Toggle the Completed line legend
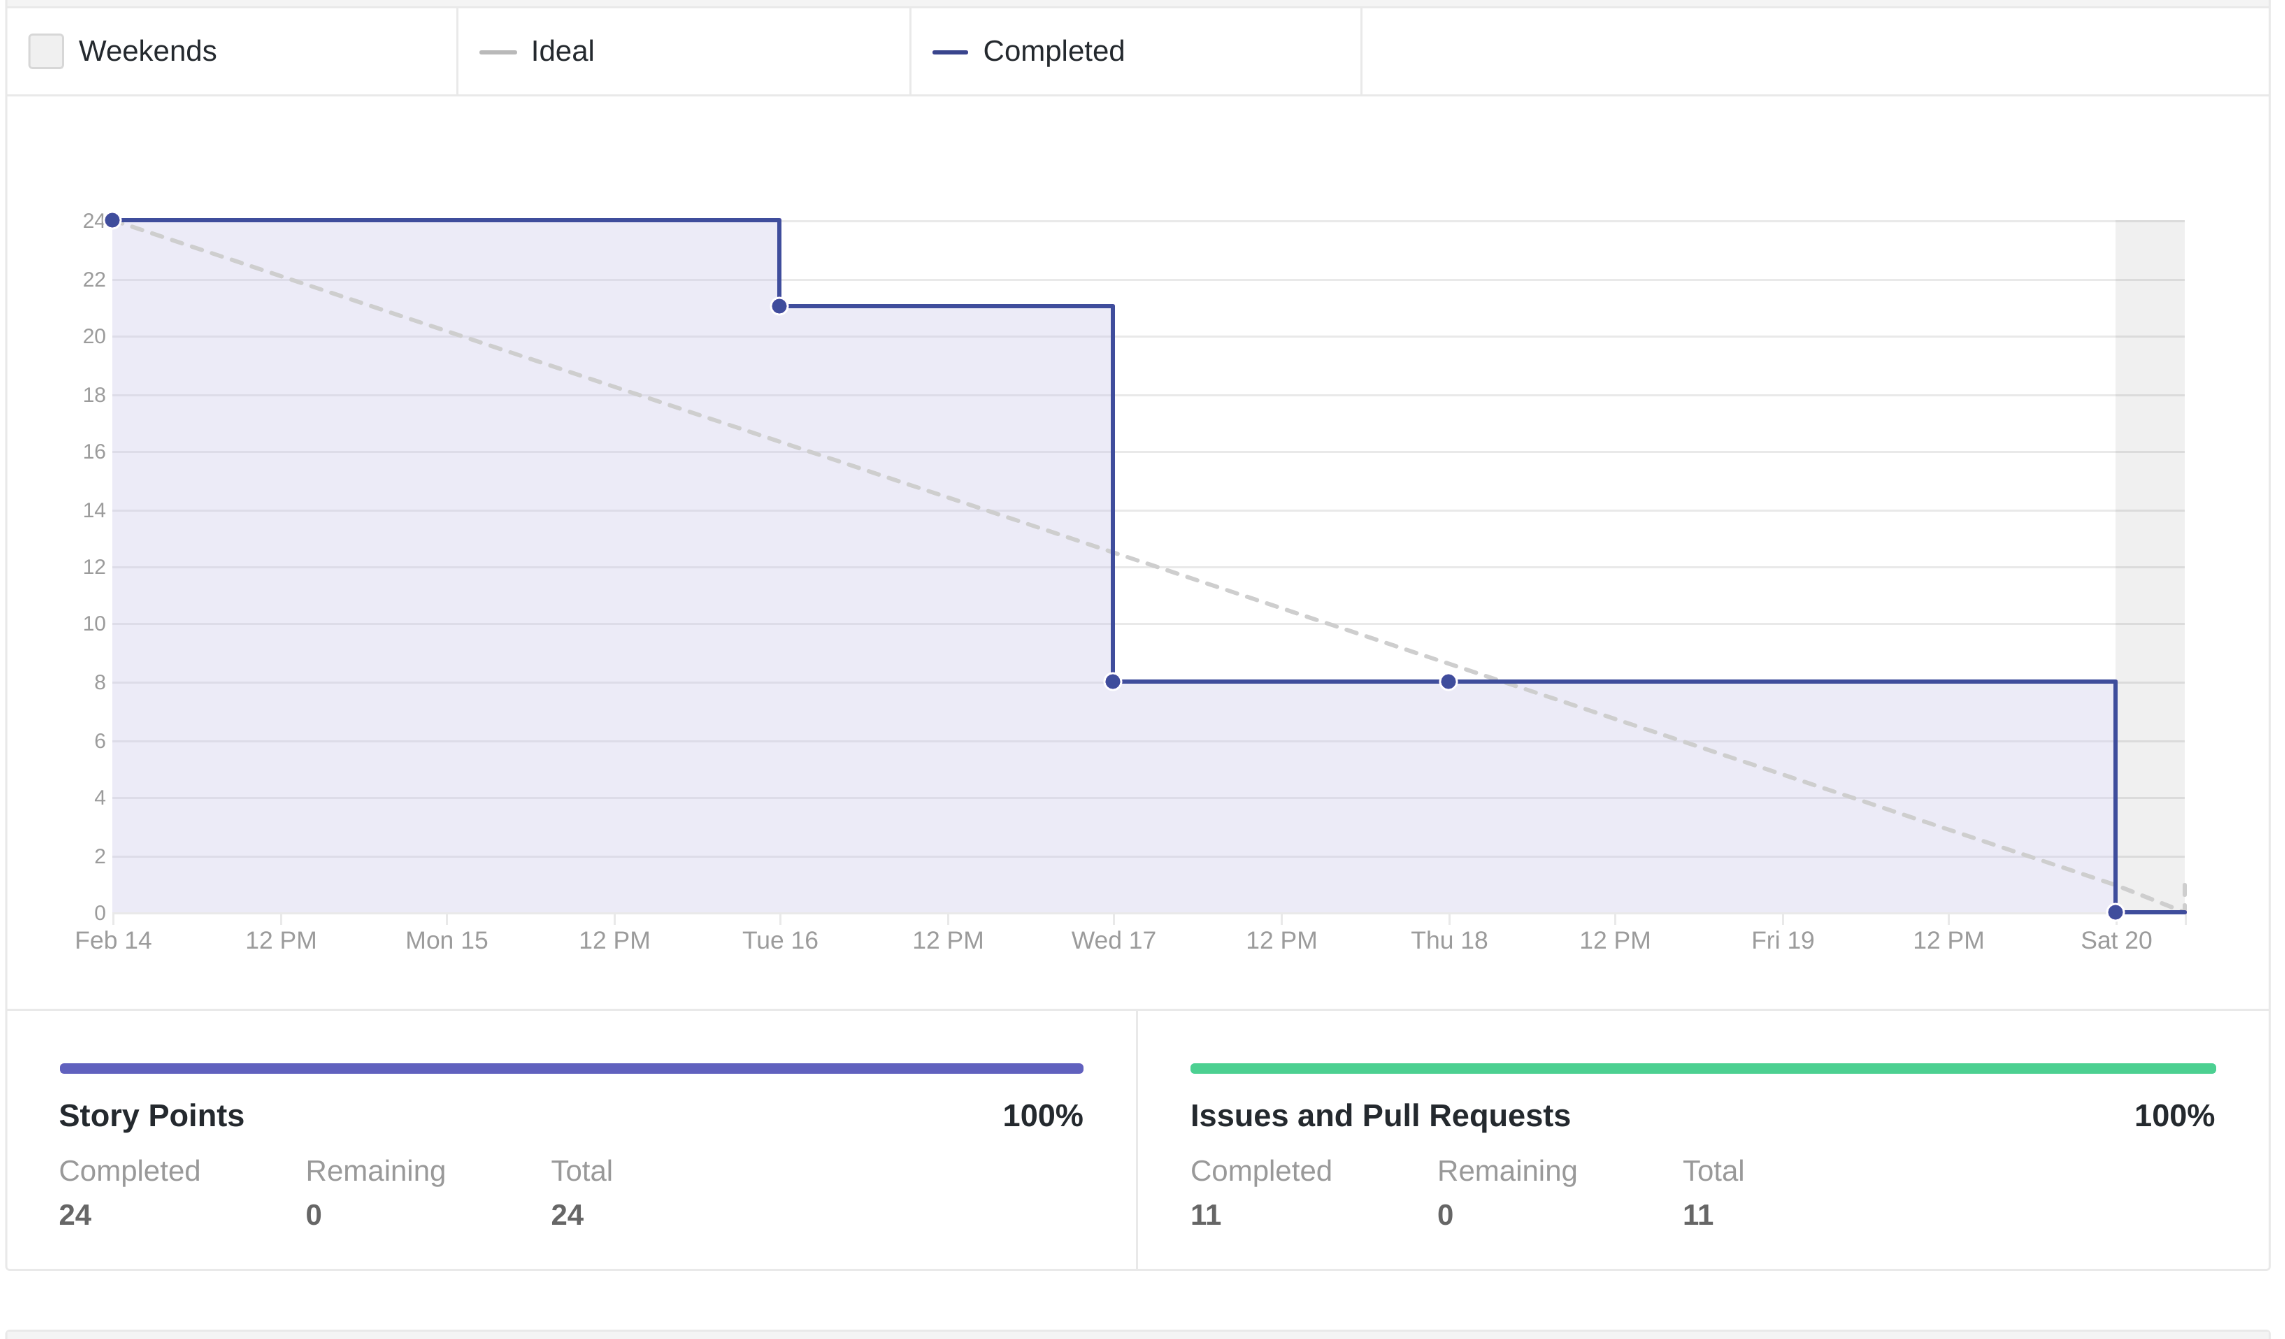The height and width of the screenshot is (1339, 2285). tap(1028, 51)
